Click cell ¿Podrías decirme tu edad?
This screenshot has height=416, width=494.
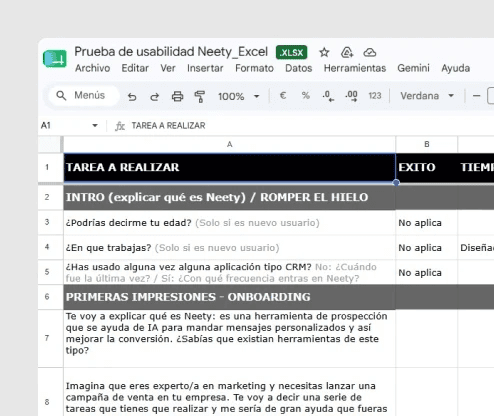coord(229,222)
